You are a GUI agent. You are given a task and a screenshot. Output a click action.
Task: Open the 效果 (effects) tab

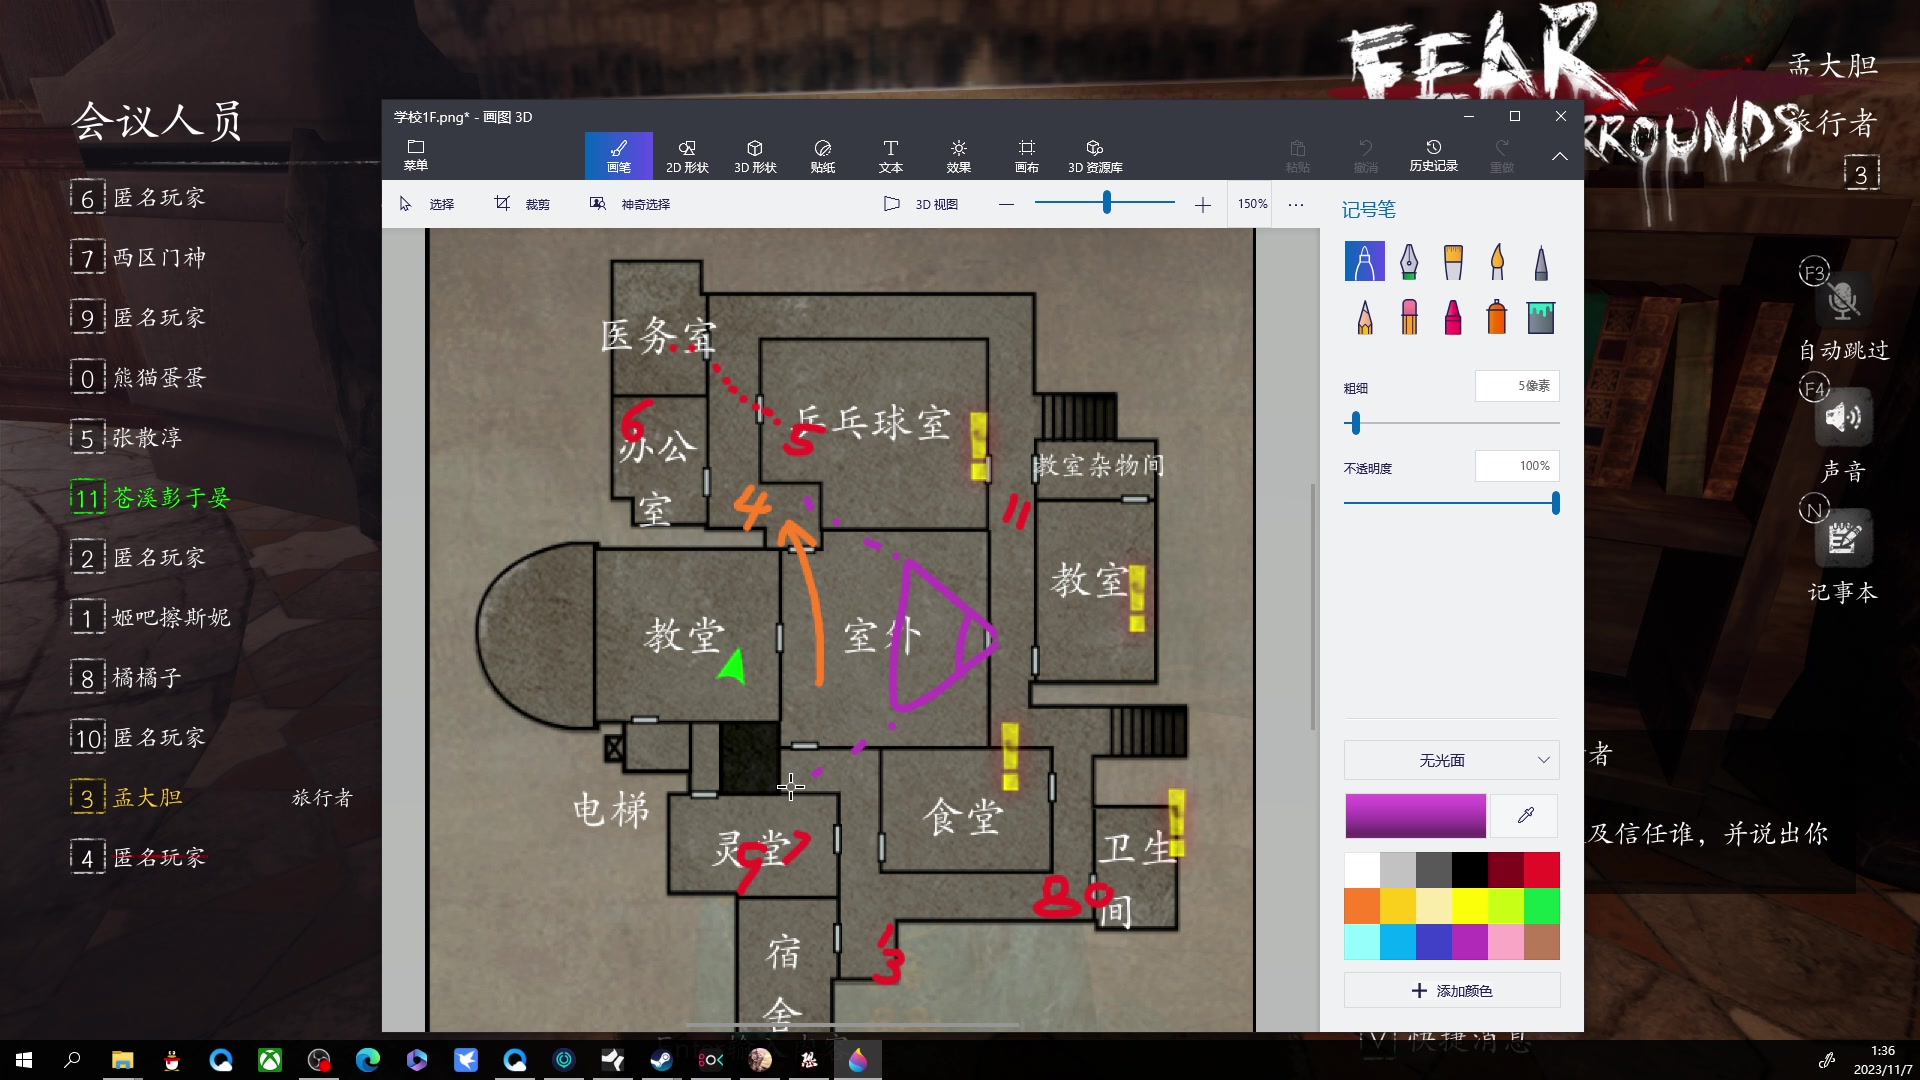click(x=959, y=156)
